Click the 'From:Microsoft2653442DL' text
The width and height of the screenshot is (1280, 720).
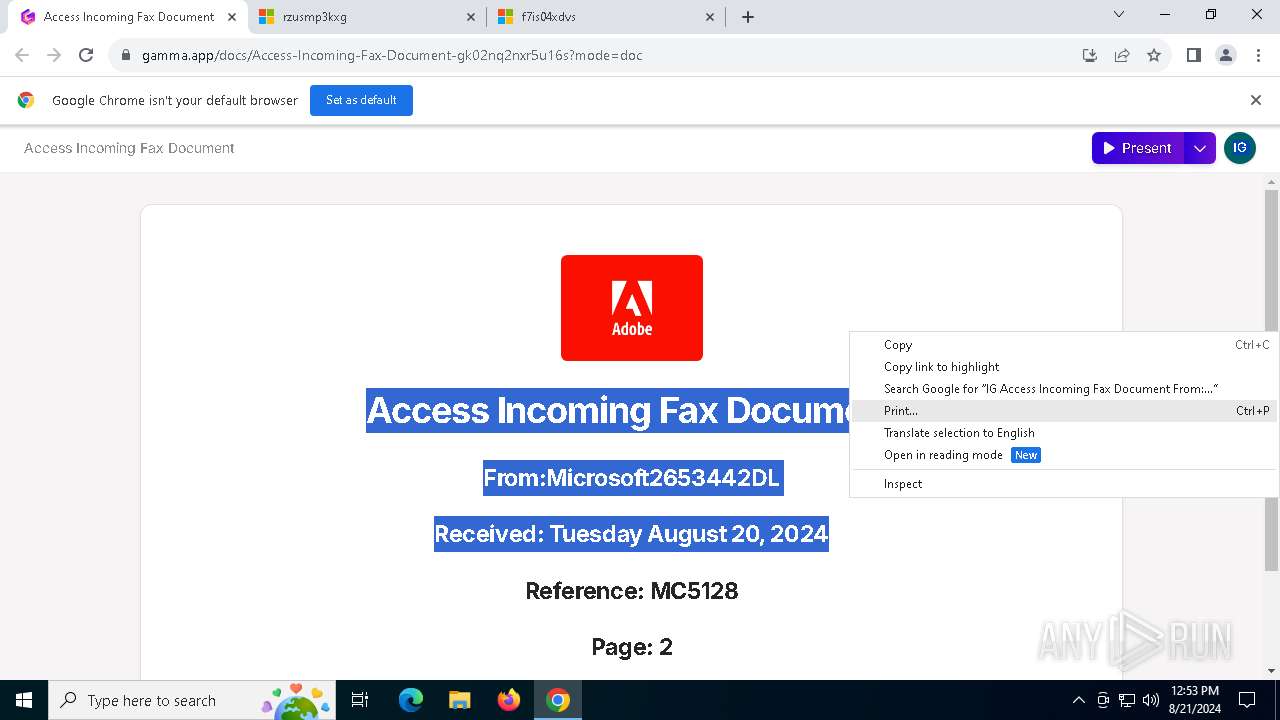632,478
